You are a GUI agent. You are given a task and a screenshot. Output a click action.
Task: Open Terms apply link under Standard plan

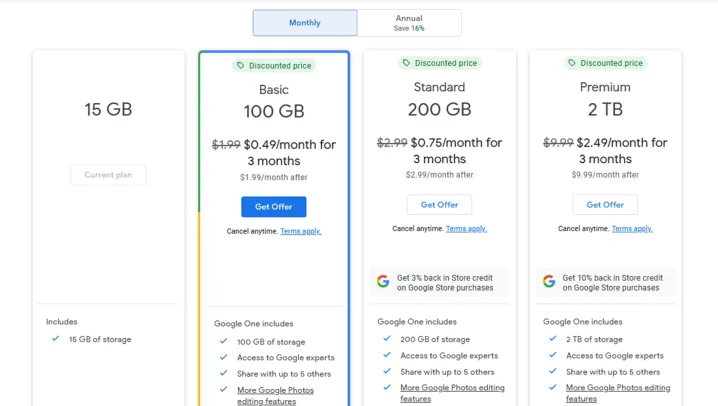(466, 229)
